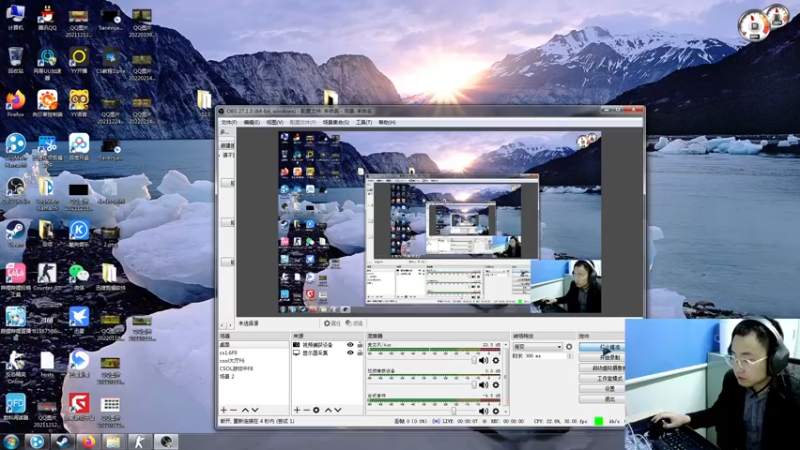Click the source Filters button above Scenes
Viewport: 800px width, 450px height.
354,323
